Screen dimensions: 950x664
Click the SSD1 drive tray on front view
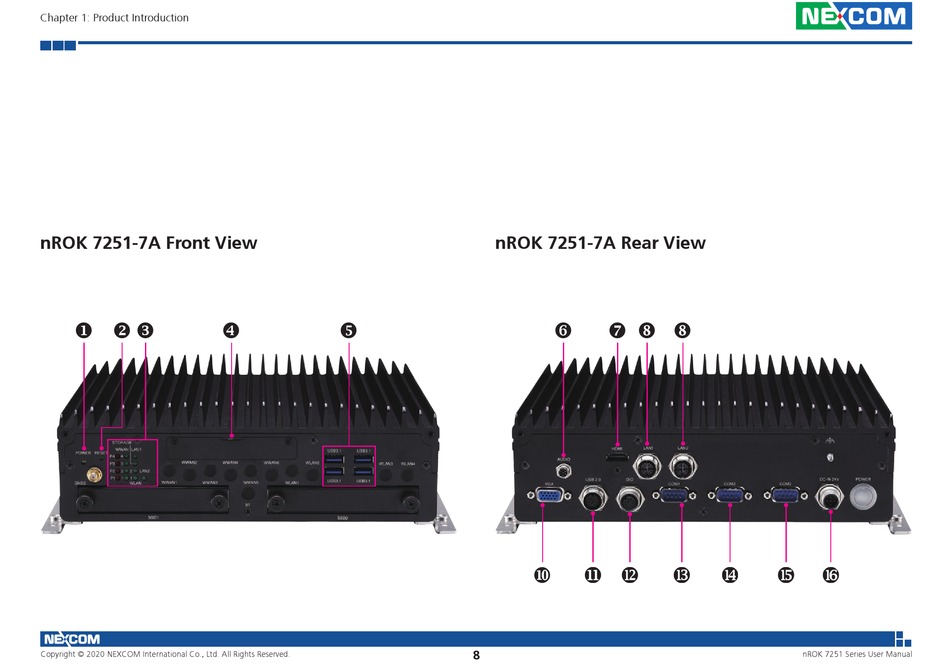(153, 502)
